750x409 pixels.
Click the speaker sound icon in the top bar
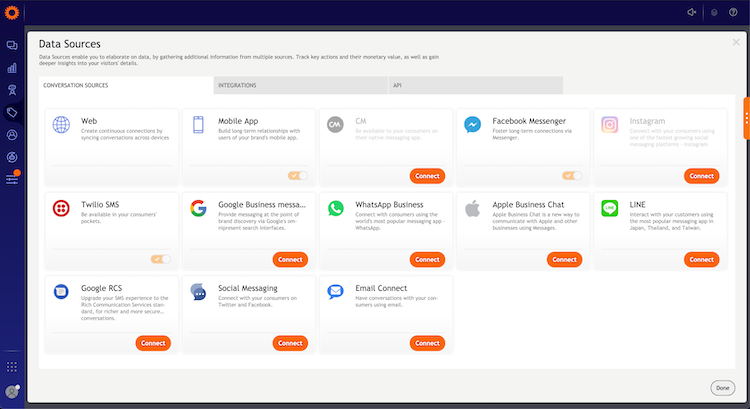[691, 12]
